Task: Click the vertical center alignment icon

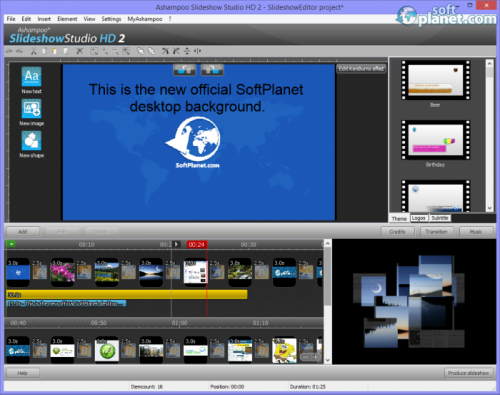Action: point(187,51)
